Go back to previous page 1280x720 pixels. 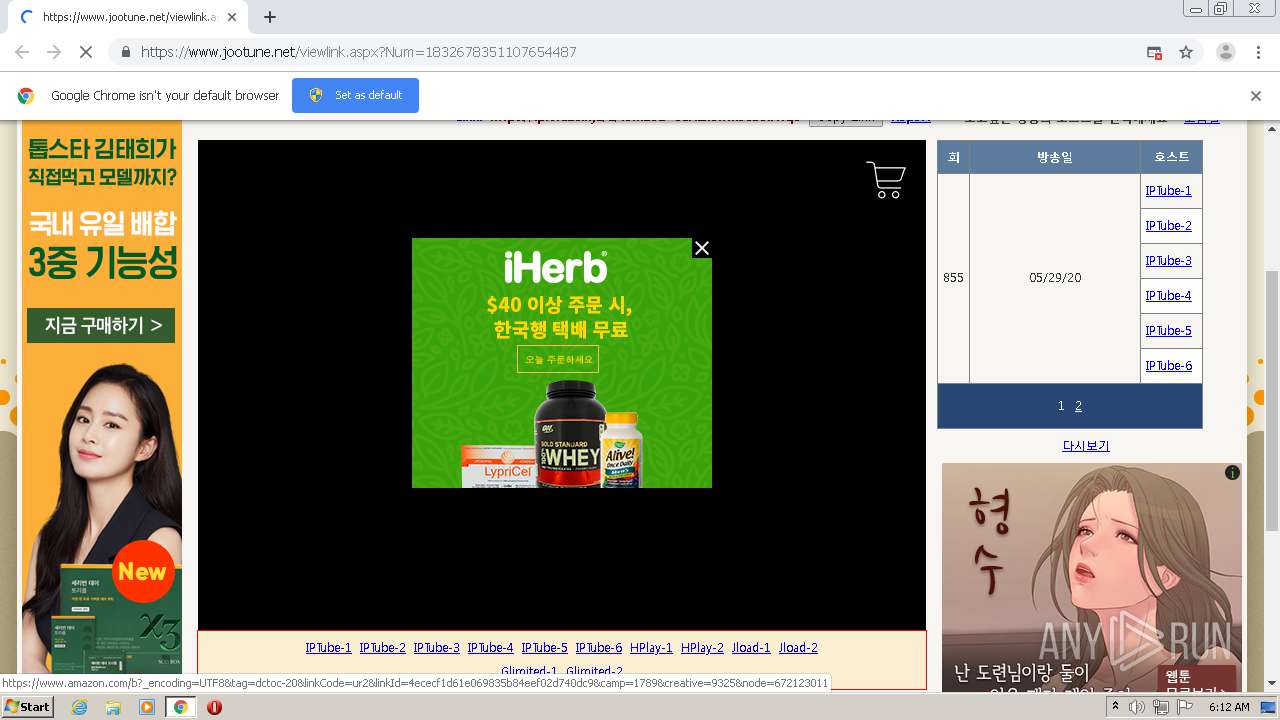tap(22, 52)
